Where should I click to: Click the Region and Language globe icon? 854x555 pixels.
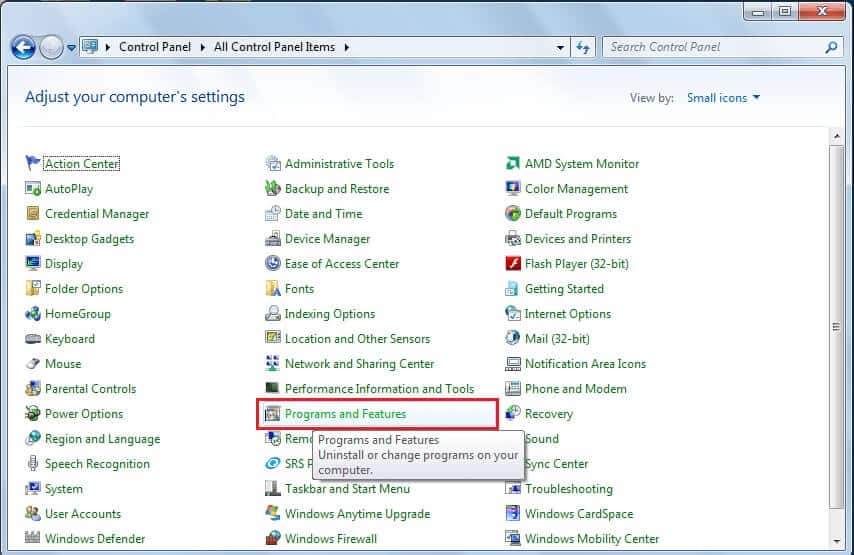pyautogui.click(x=33, y=438)
